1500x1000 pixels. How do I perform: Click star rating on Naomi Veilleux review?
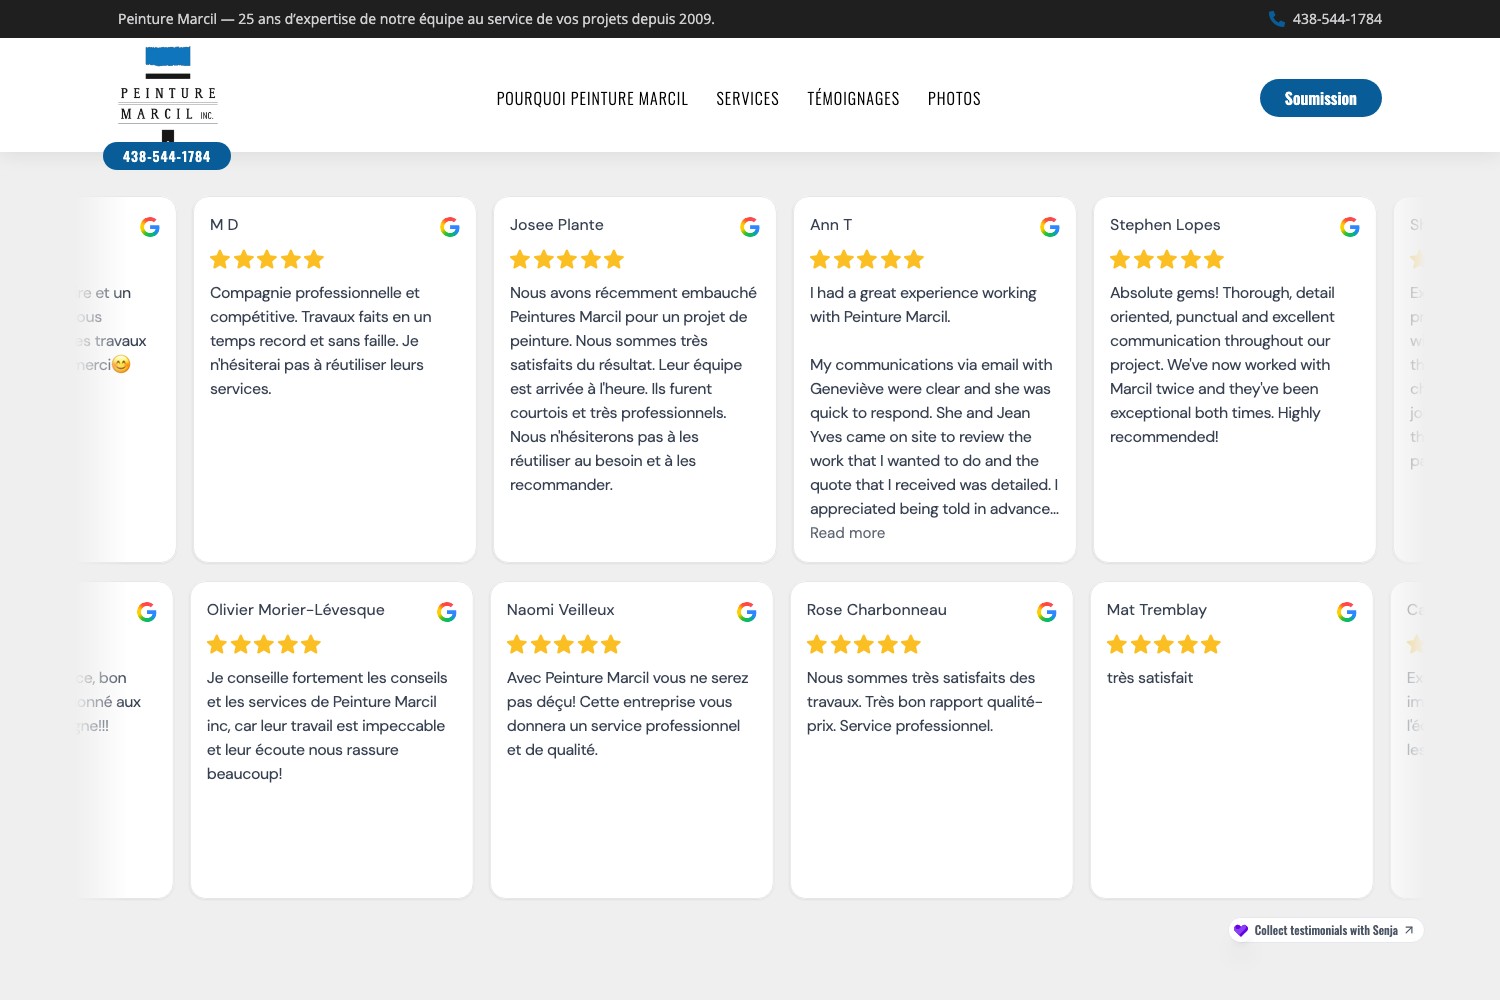tap(564, 645)
